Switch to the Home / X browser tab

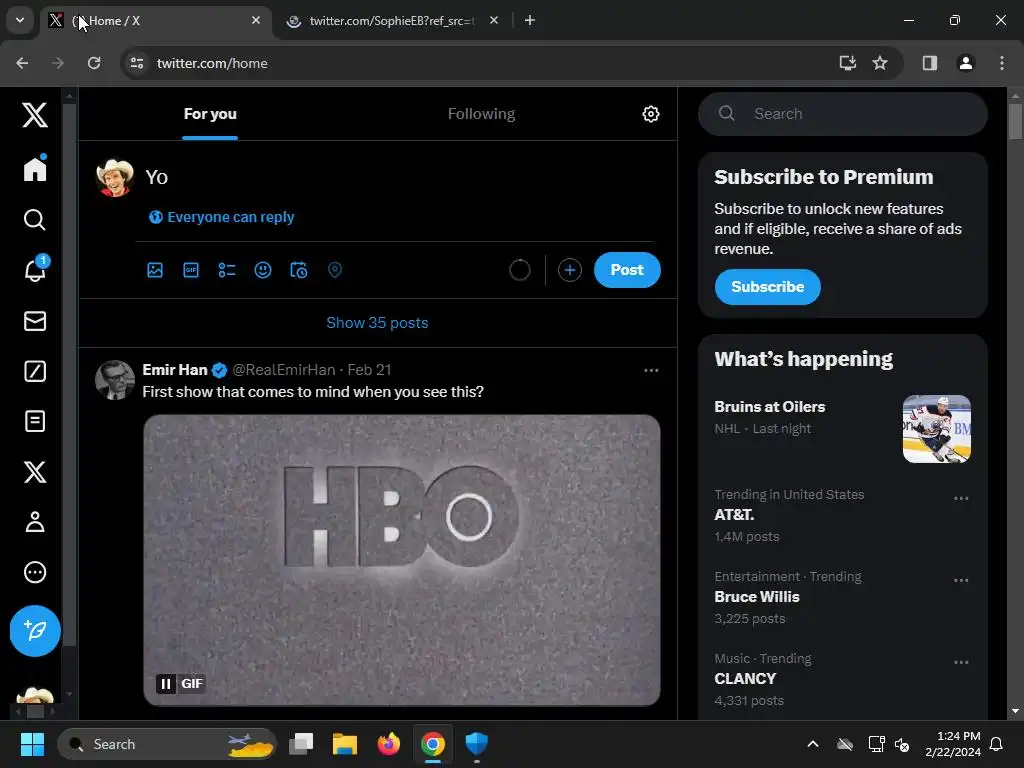click(x=155, y=21)
